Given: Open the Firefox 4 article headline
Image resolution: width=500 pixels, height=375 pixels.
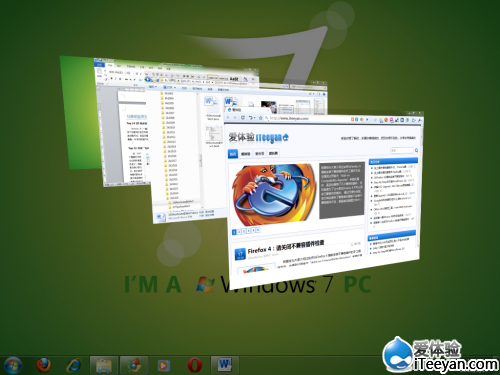Looking at the screenshot, I should (286, 247).
